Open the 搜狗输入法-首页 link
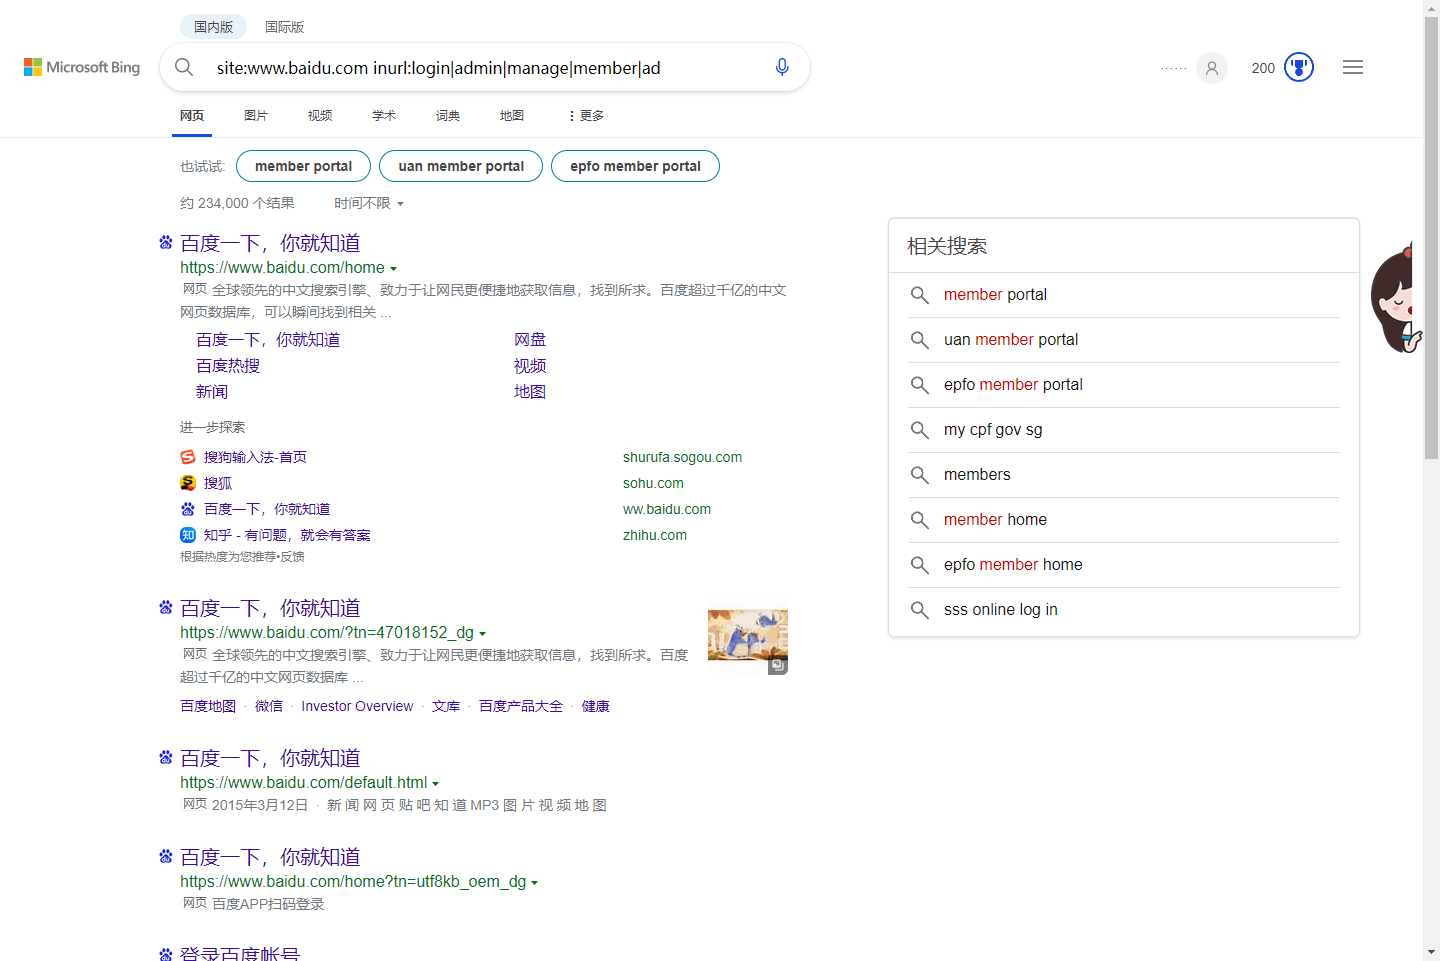This screenshot has height=961, width=1440. [255, 457]
